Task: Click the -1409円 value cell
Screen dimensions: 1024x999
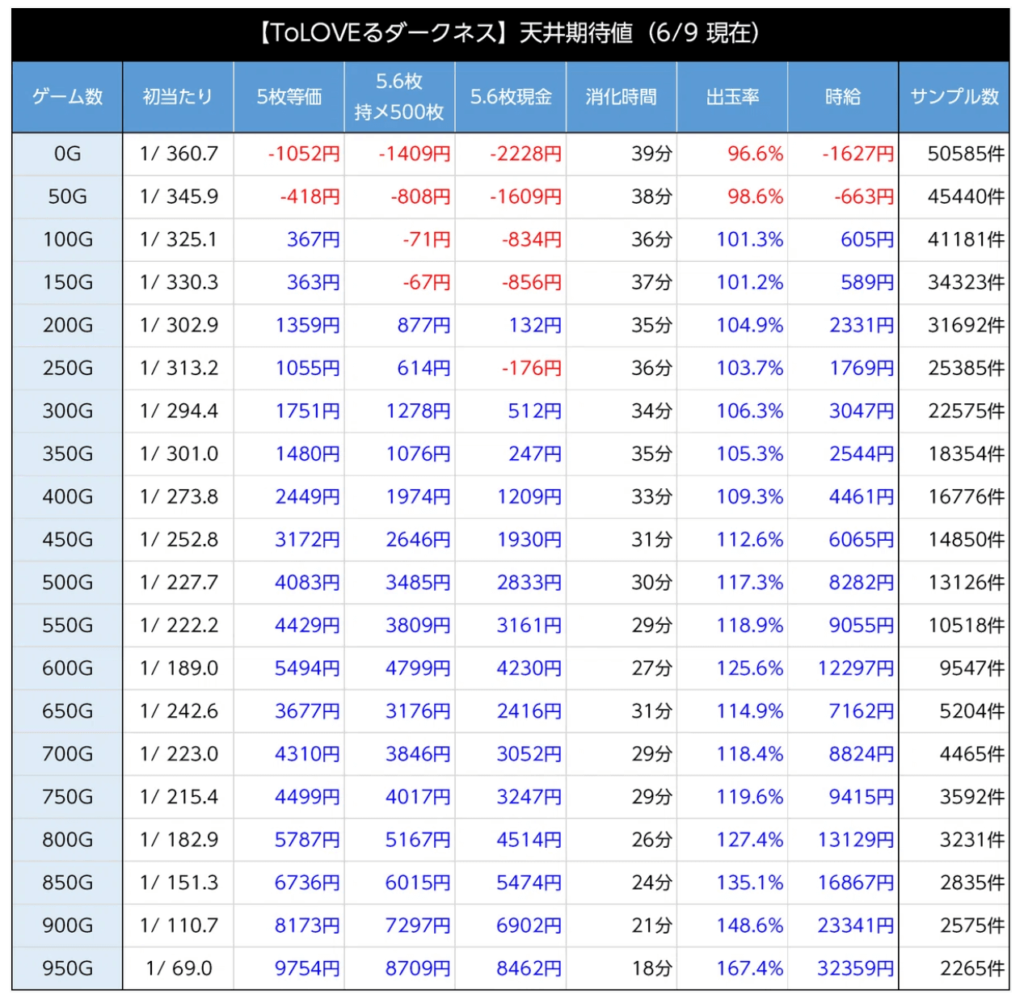Action: (400, 153)
